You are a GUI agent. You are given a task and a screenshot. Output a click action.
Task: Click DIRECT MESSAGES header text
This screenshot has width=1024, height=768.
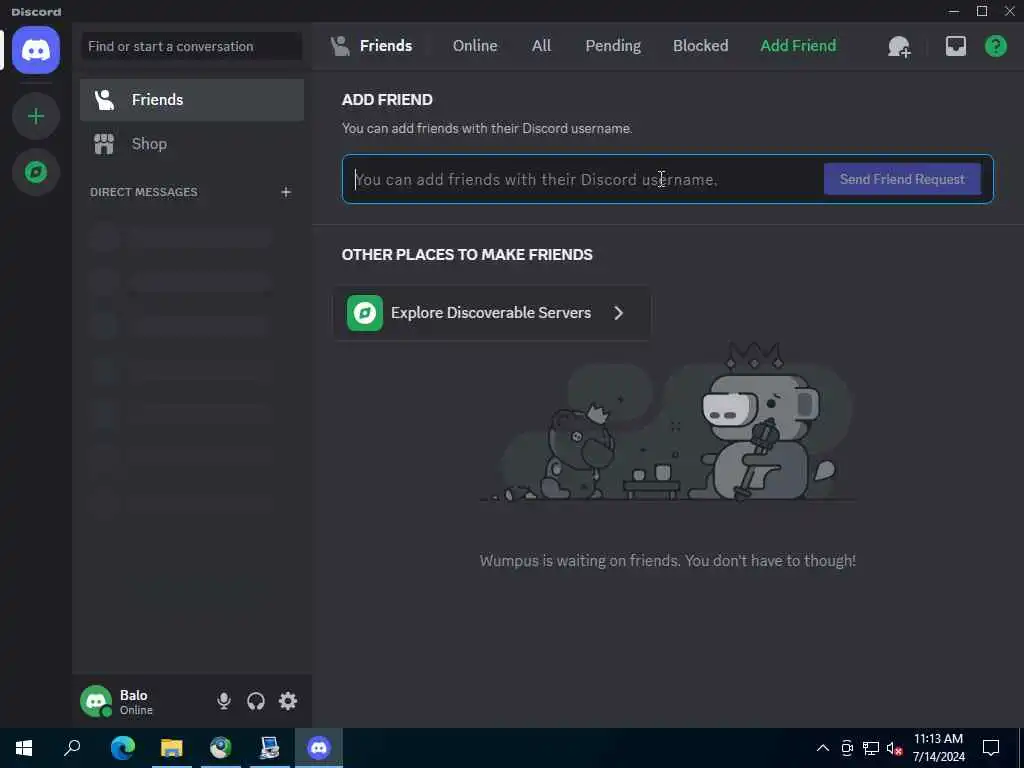pyautogui.click(x=144, y=192)
